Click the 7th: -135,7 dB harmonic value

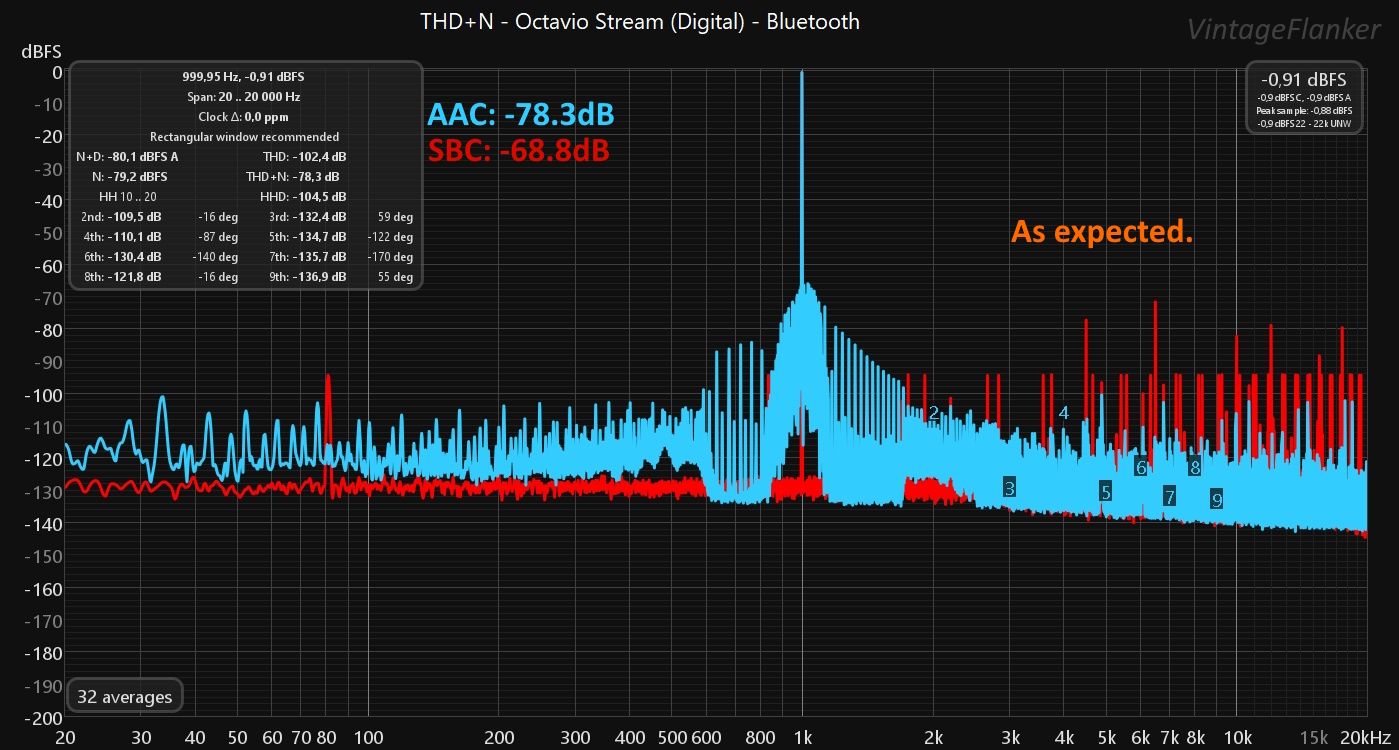[x=307, y=257]
